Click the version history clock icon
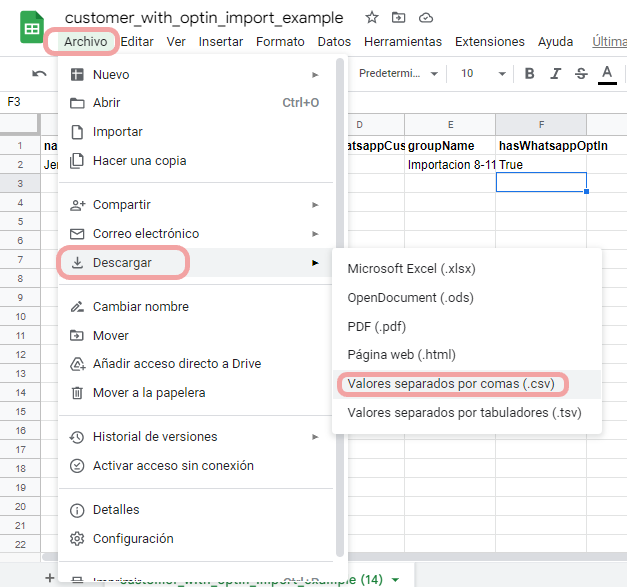627x587 pixels. 77,437
